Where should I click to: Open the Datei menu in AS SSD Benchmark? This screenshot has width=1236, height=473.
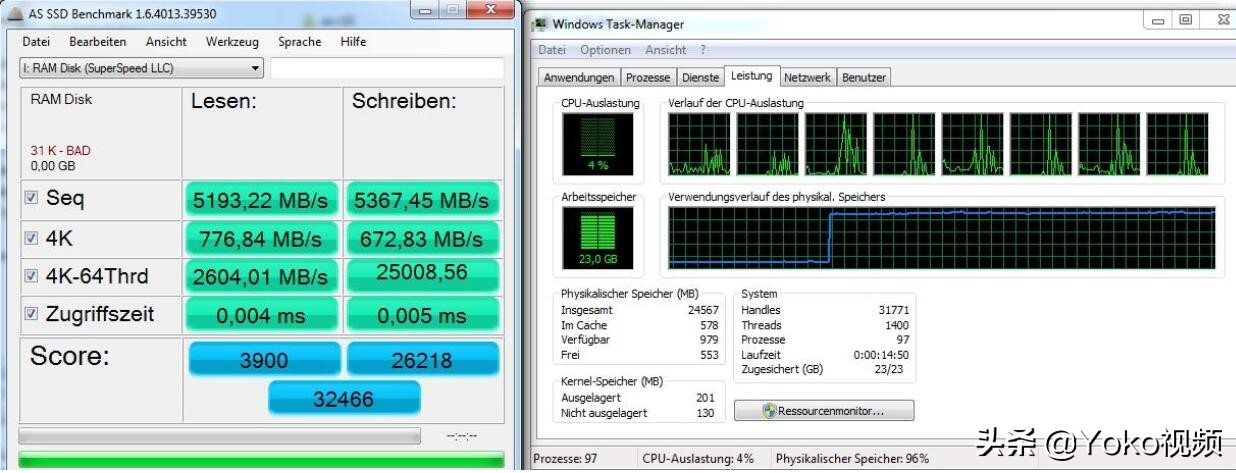[x=36, y=42]
